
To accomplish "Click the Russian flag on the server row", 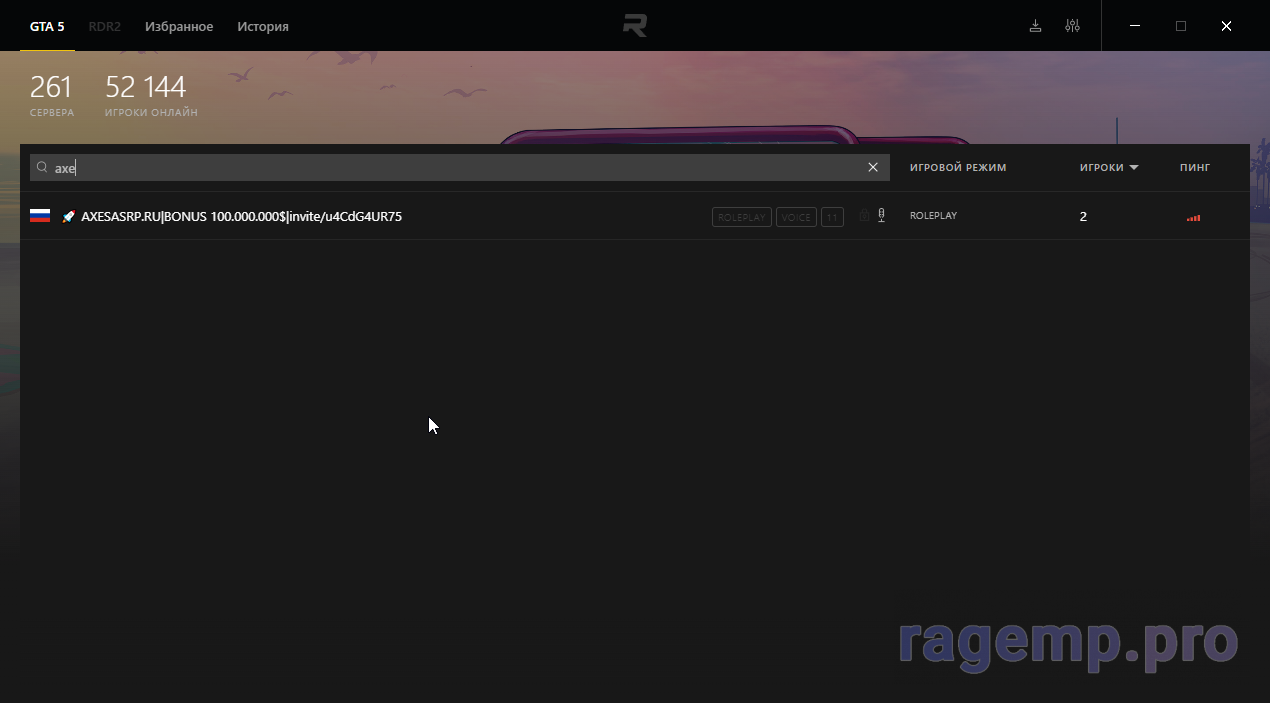I will (x=39, y=215).
